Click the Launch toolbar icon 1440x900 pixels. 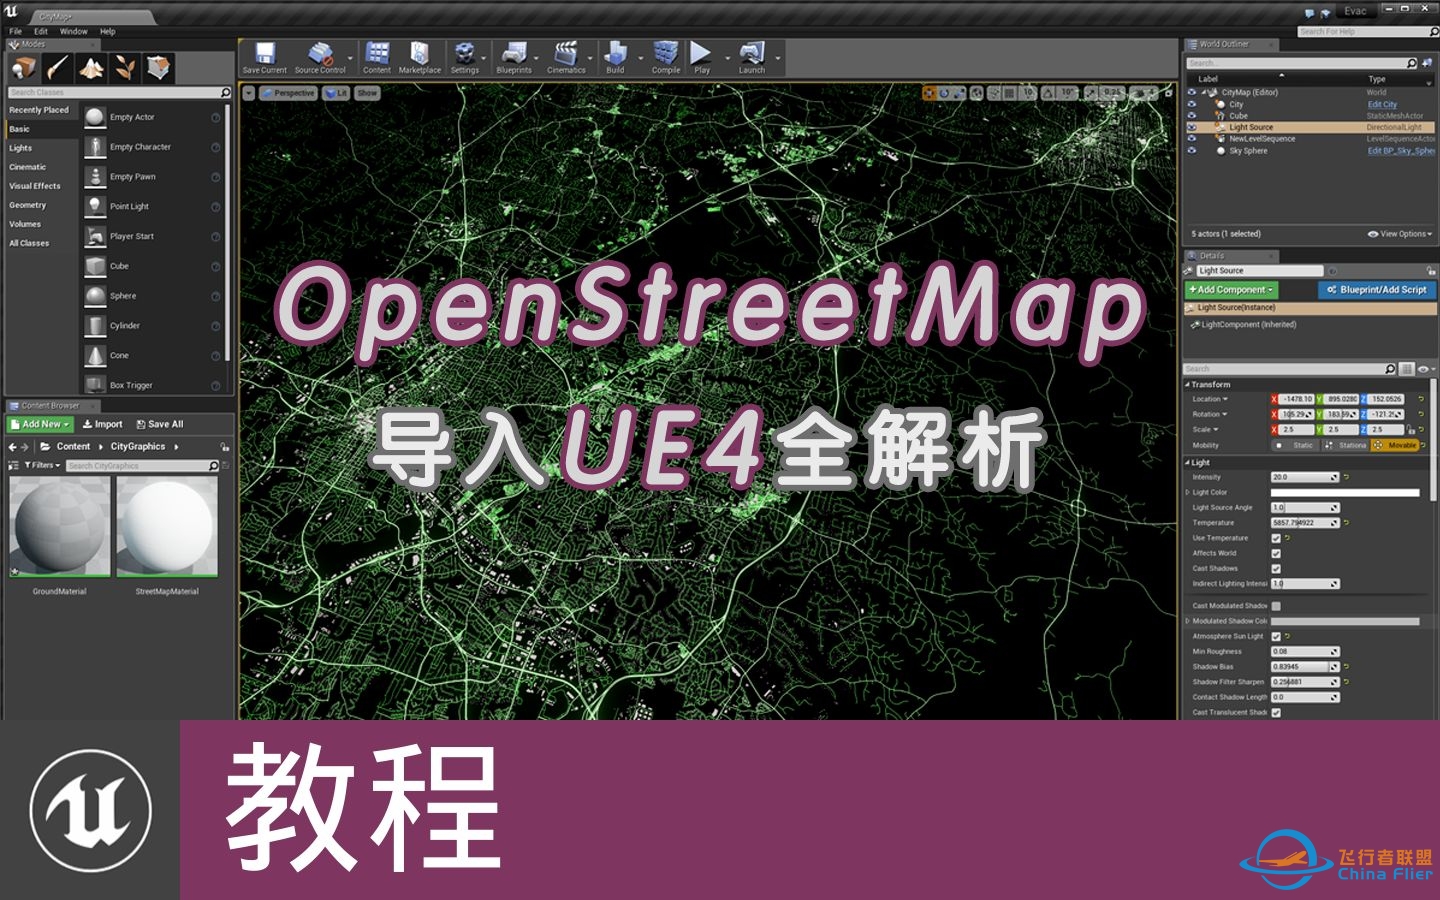(752, 54)
